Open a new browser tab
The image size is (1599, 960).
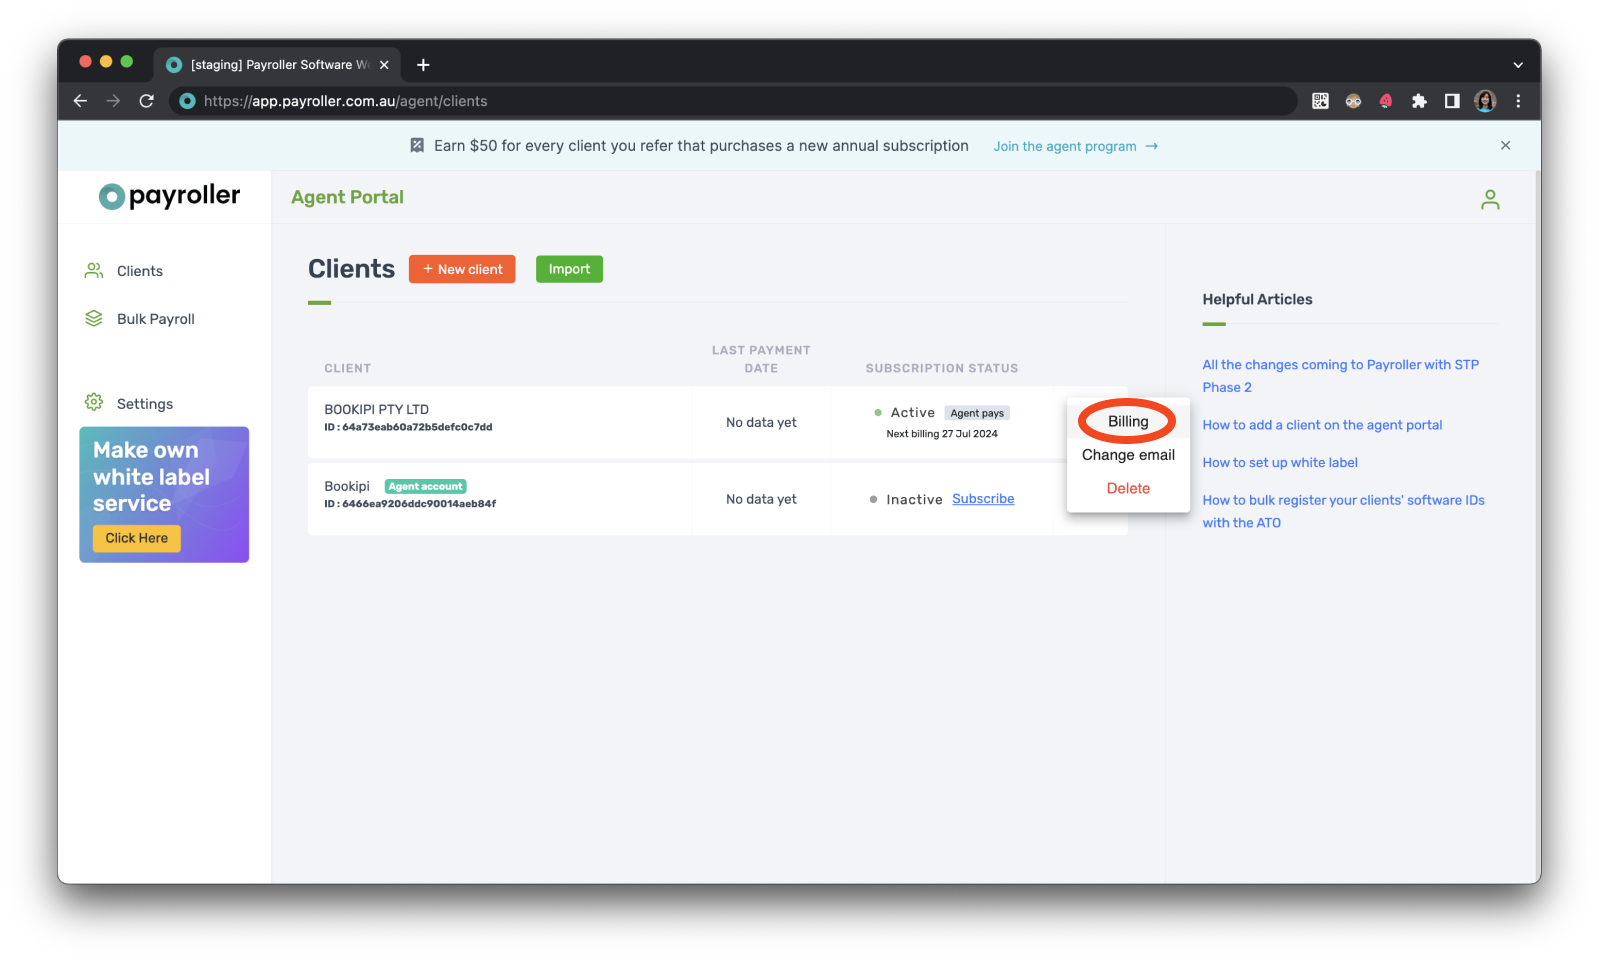tap(423, 65)
